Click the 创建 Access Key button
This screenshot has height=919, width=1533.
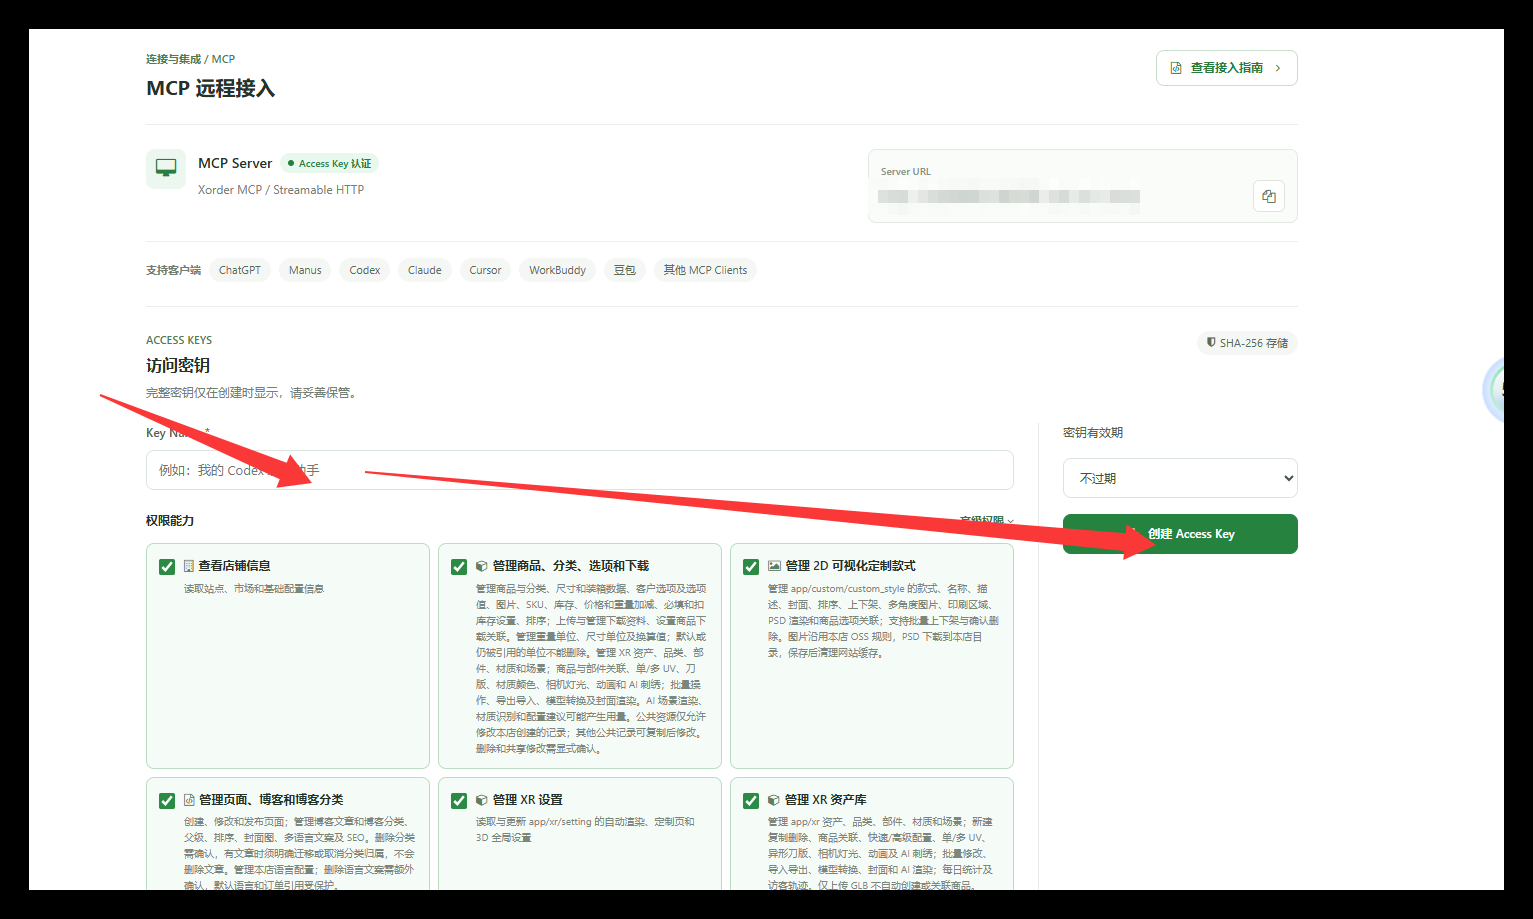click(1180, 534)
